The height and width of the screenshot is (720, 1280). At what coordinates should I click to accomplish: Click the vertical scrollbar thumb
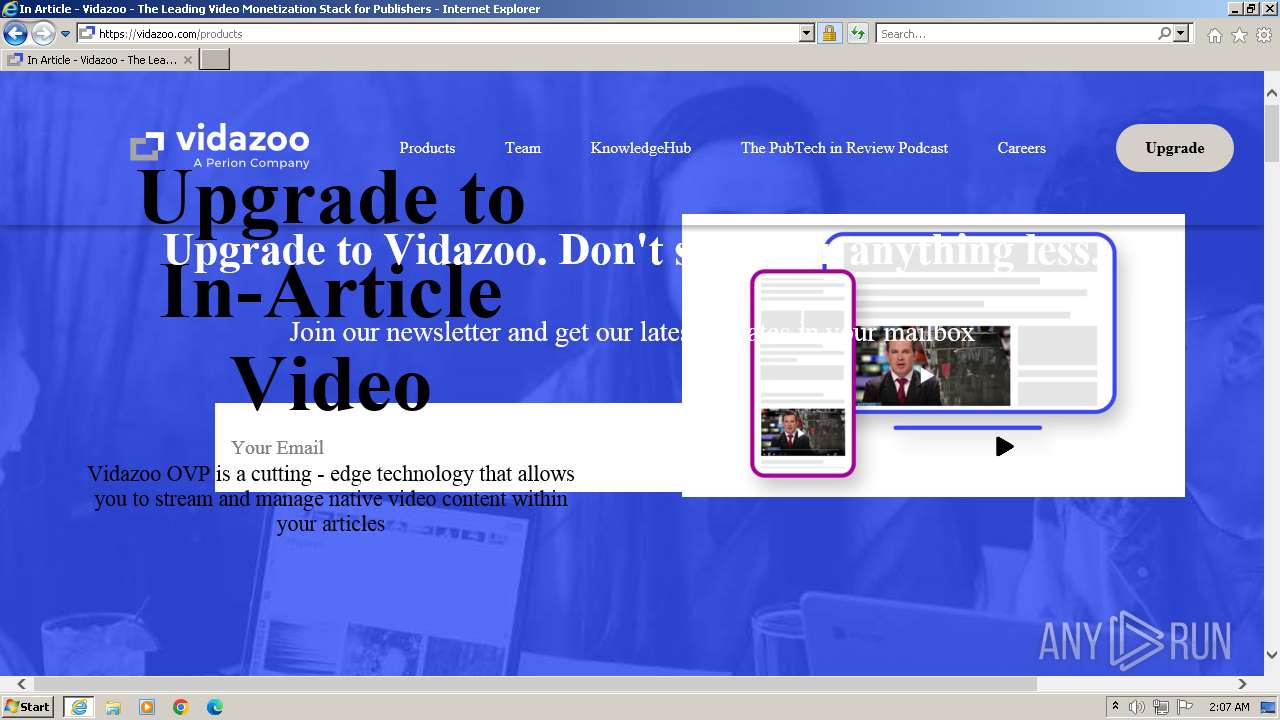tap(1272, 132)
